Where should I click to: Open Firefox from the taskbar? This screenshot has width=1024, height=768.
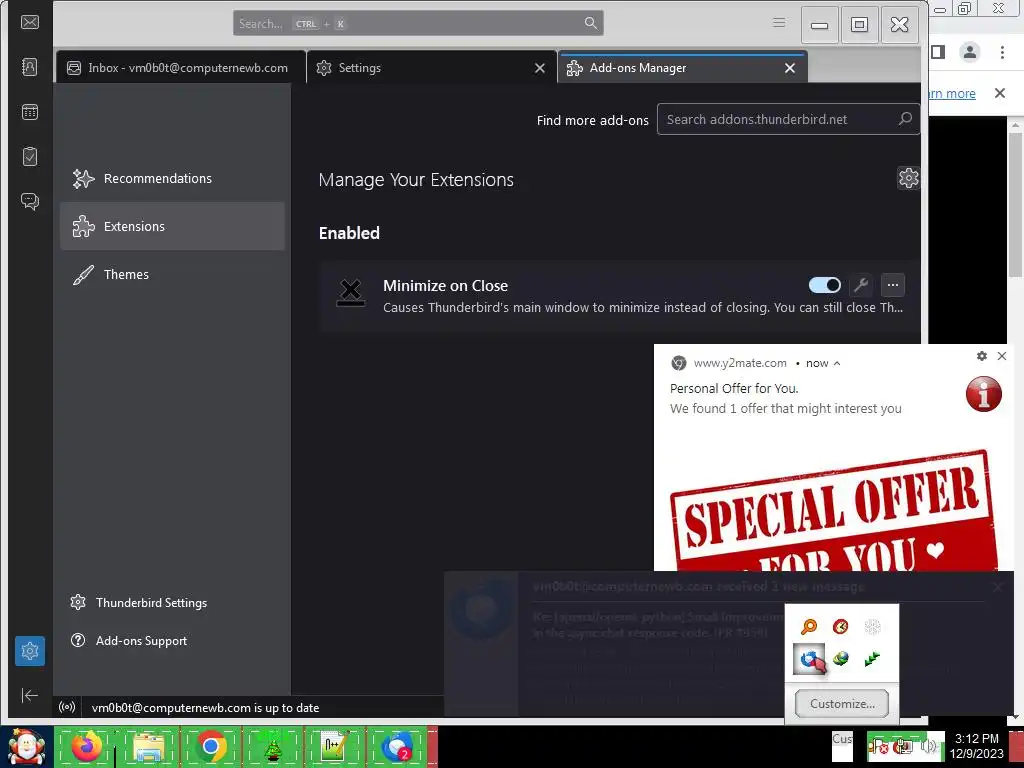click(86, 746)
